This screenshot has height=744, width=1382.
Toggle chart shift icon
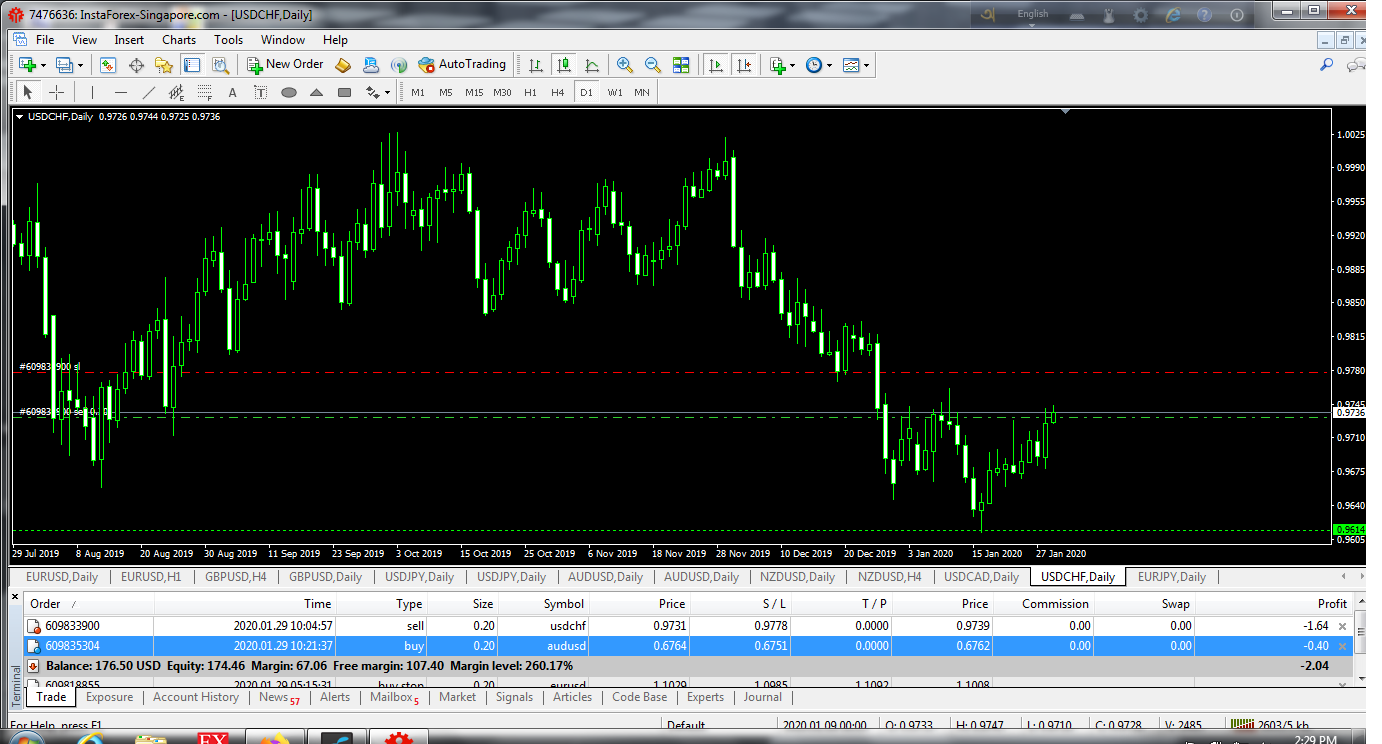coord(743,65)
